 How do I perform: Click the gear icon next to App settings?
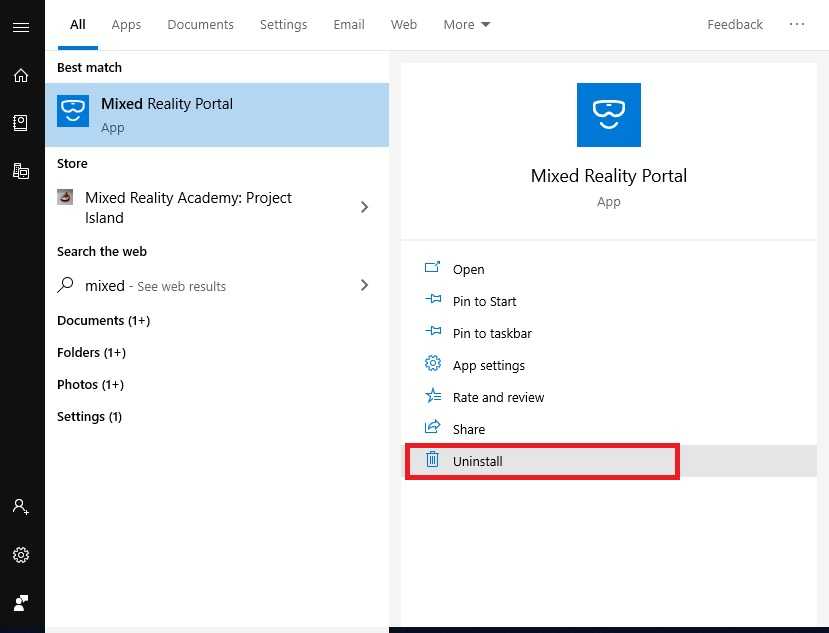coord(432,363)
